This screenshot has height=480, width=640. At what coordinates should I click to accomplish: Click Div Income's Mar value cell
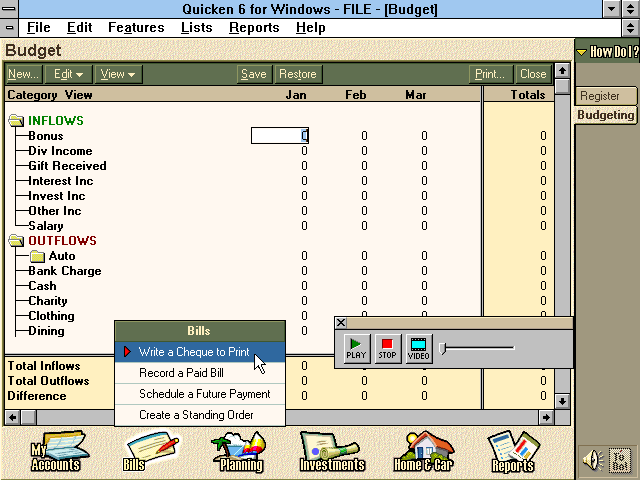tap(424, 151)
